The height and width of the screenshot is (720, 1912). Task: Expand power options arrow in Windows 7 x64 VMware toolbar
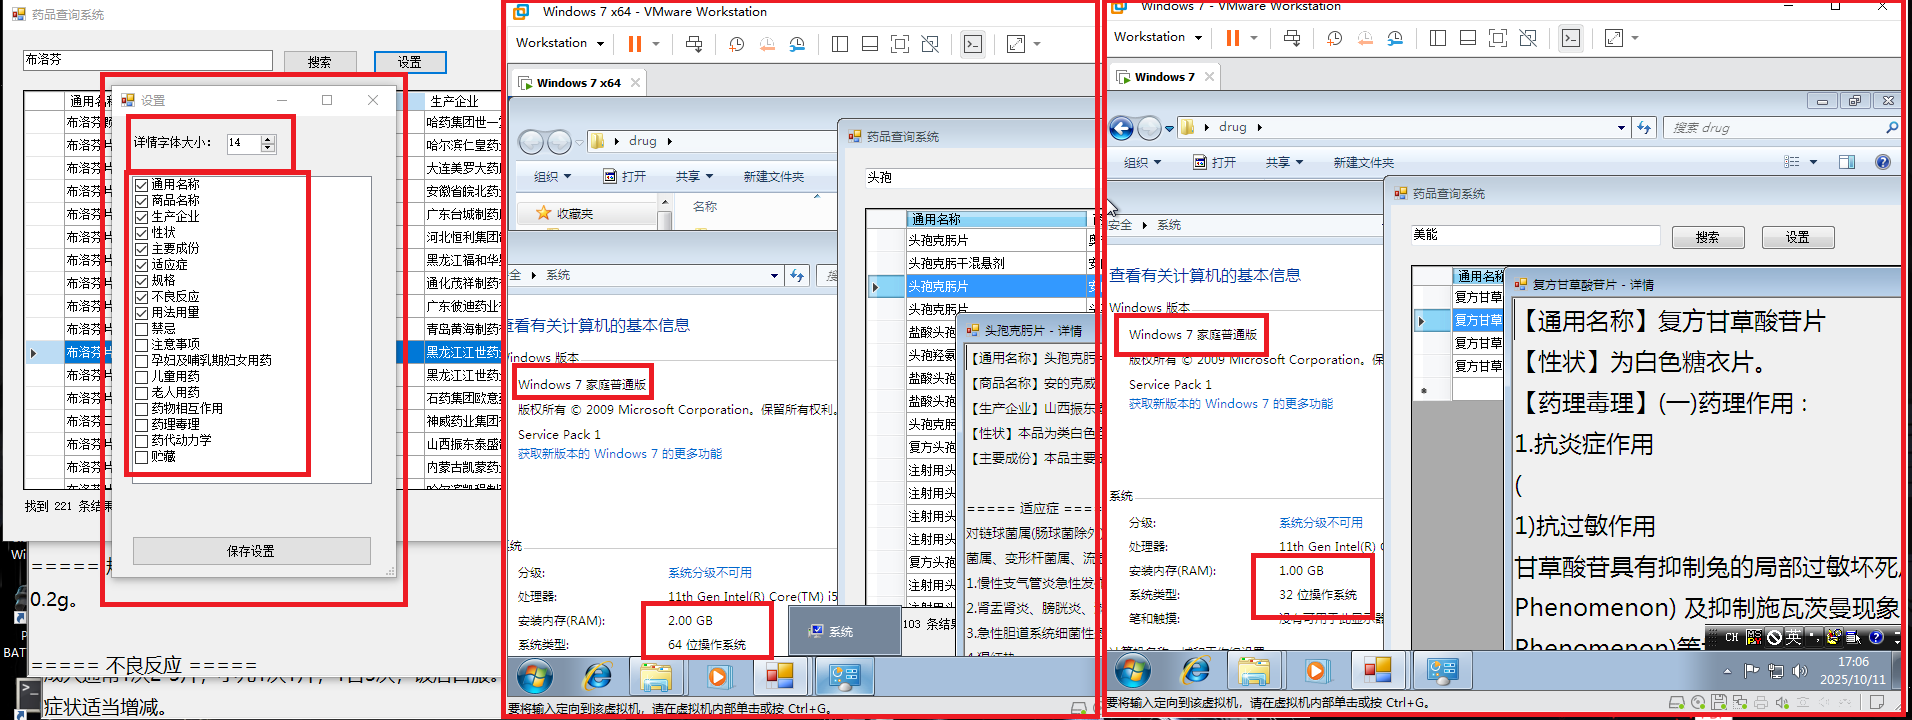[656, 44]
